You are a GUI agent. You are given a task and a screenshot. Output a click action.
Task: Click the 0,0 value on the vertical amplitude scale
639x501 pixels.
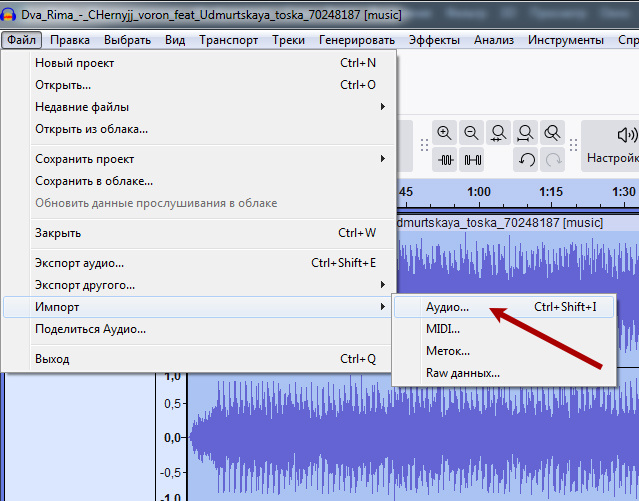tap(173, 438)
